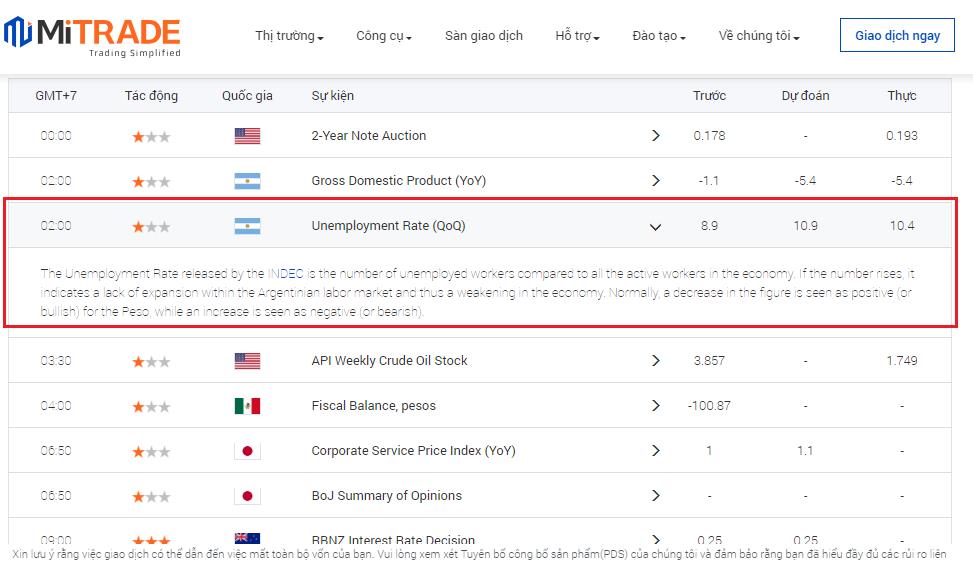Expand the BoJ Summary of Opinions row

[x=656, y=496]
